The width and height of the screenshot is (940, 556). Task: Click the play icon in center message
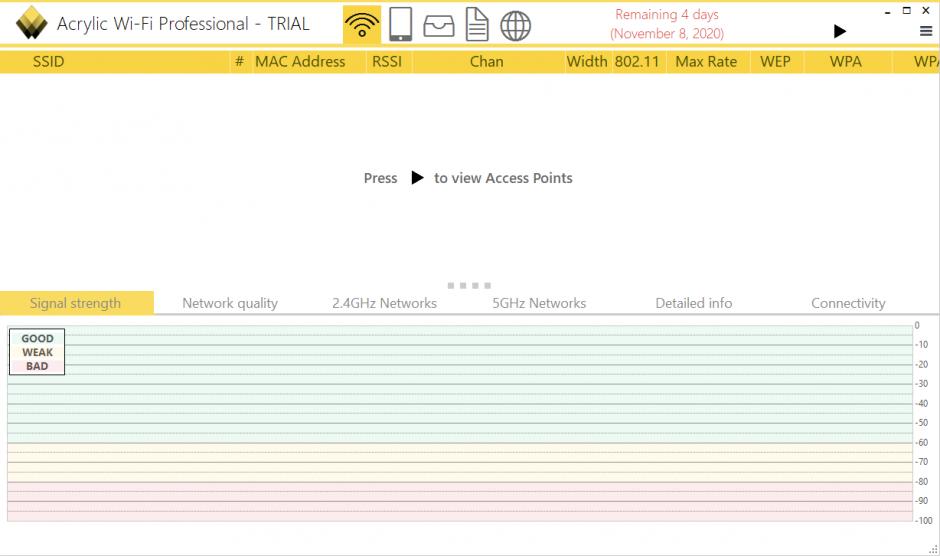pos(417,178)
